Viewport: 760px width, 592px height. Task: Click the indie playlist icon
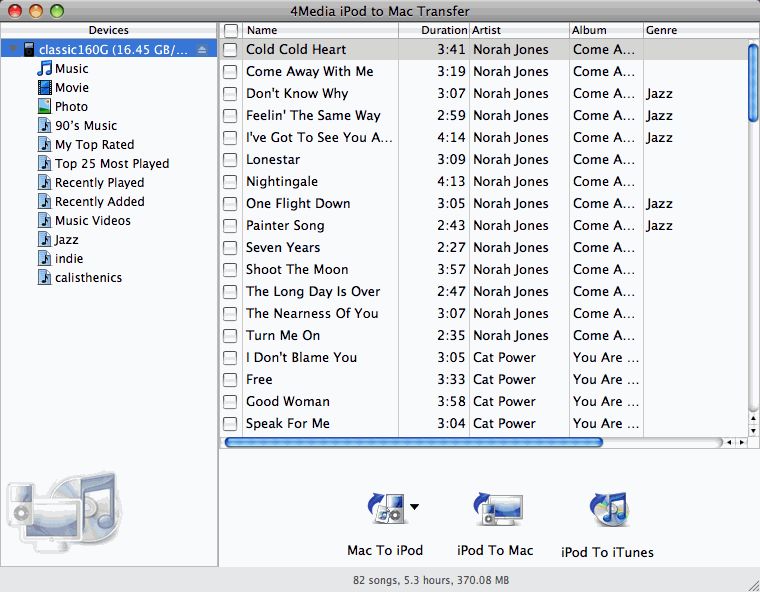pos(45,258)
